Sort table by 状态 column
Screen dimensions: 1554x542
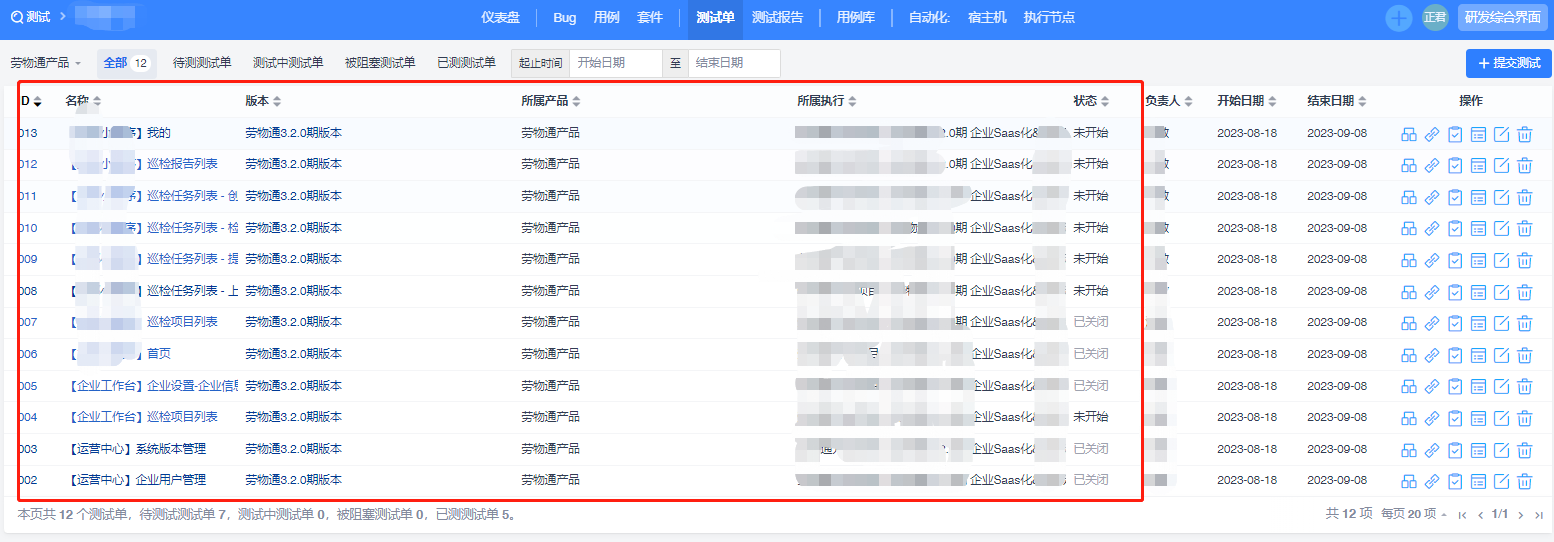tap(1091, 101)
